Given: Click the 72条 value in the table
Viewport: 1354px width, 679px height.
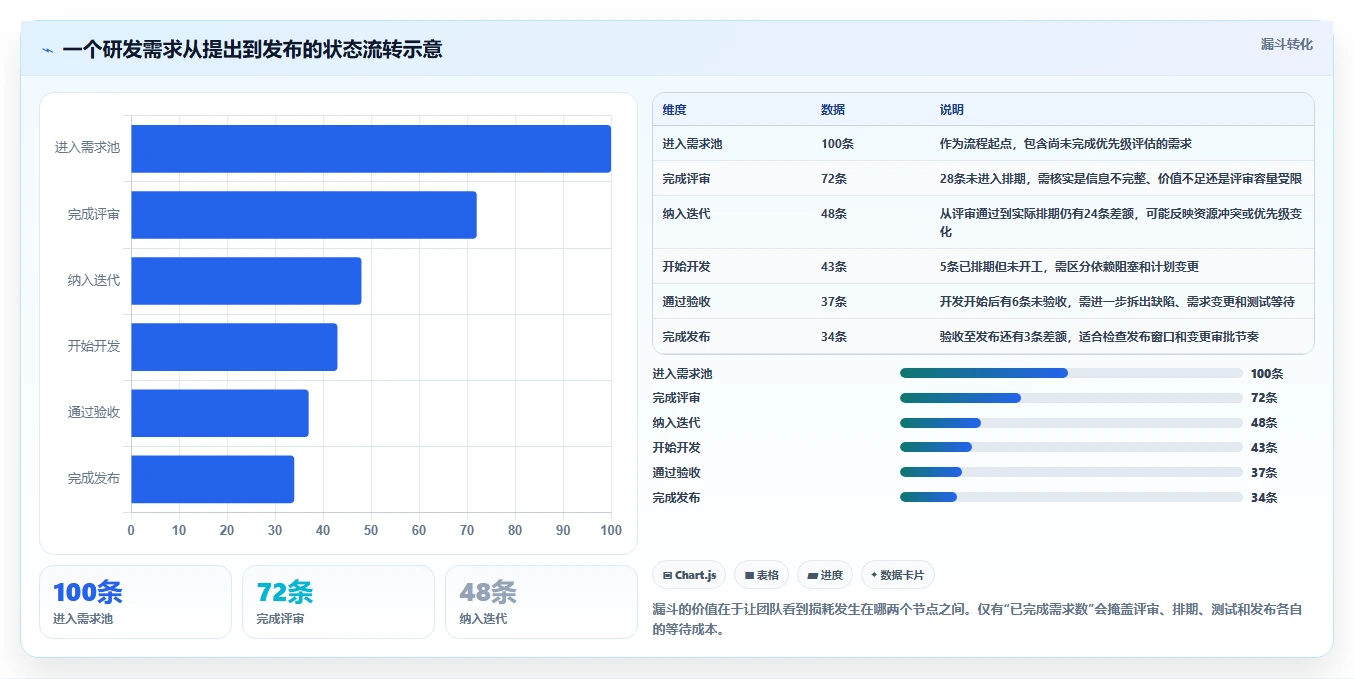Looking at the screenshot, I should (834, 179).
